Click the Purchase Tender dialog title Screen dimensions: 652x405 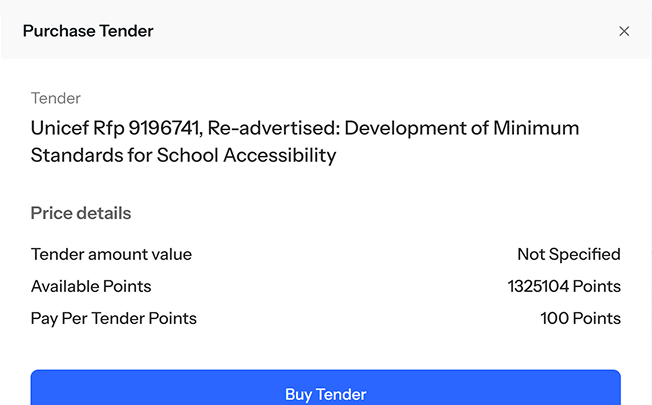[x=88, y=31]
